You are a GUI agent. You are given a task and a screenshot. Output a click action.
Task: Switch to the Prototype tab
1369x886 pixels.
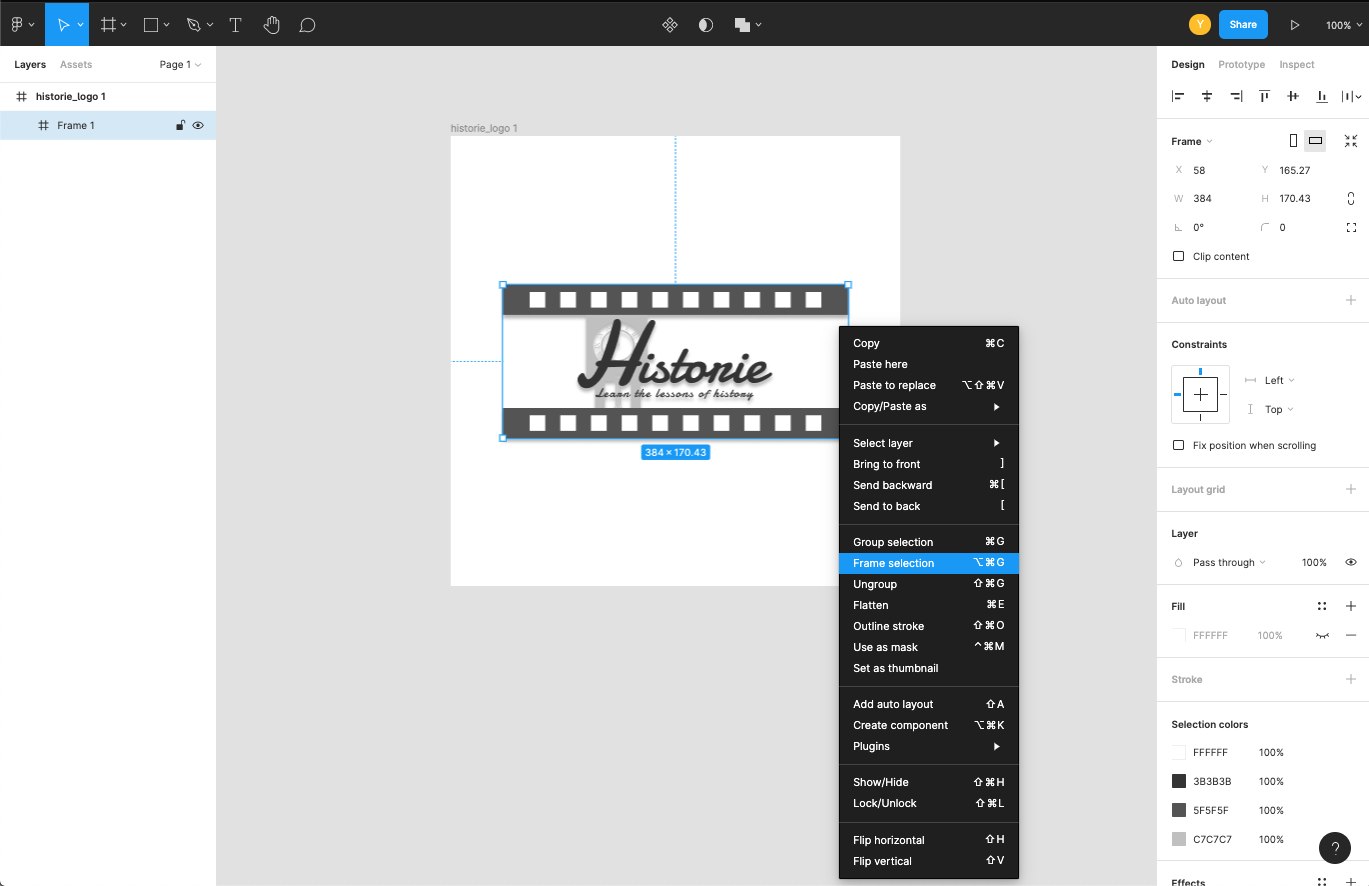pos(1241,65)
